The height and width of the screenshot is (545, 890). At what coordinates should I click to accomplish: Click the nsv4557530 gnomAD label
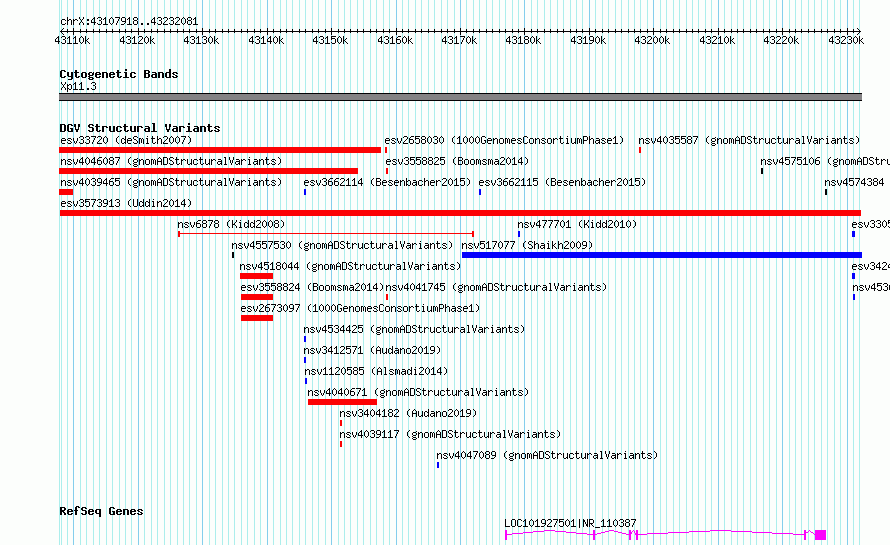click(342, 245)
